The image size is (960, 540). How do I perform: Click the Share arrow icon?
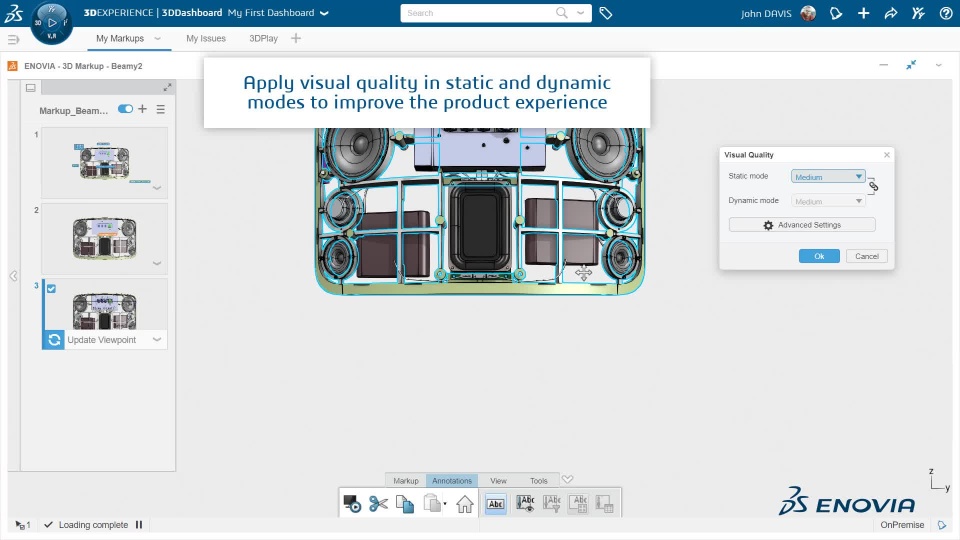pos(891,13)
